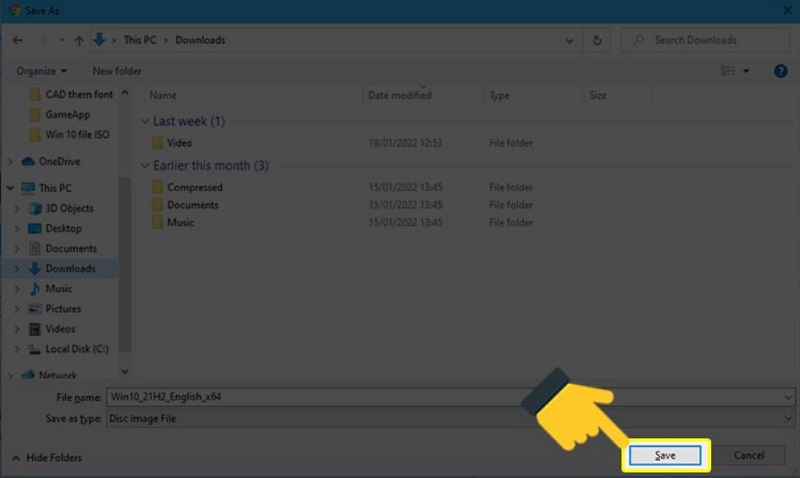
Task: Sort files by Date modified column
Action: [400, 95]
